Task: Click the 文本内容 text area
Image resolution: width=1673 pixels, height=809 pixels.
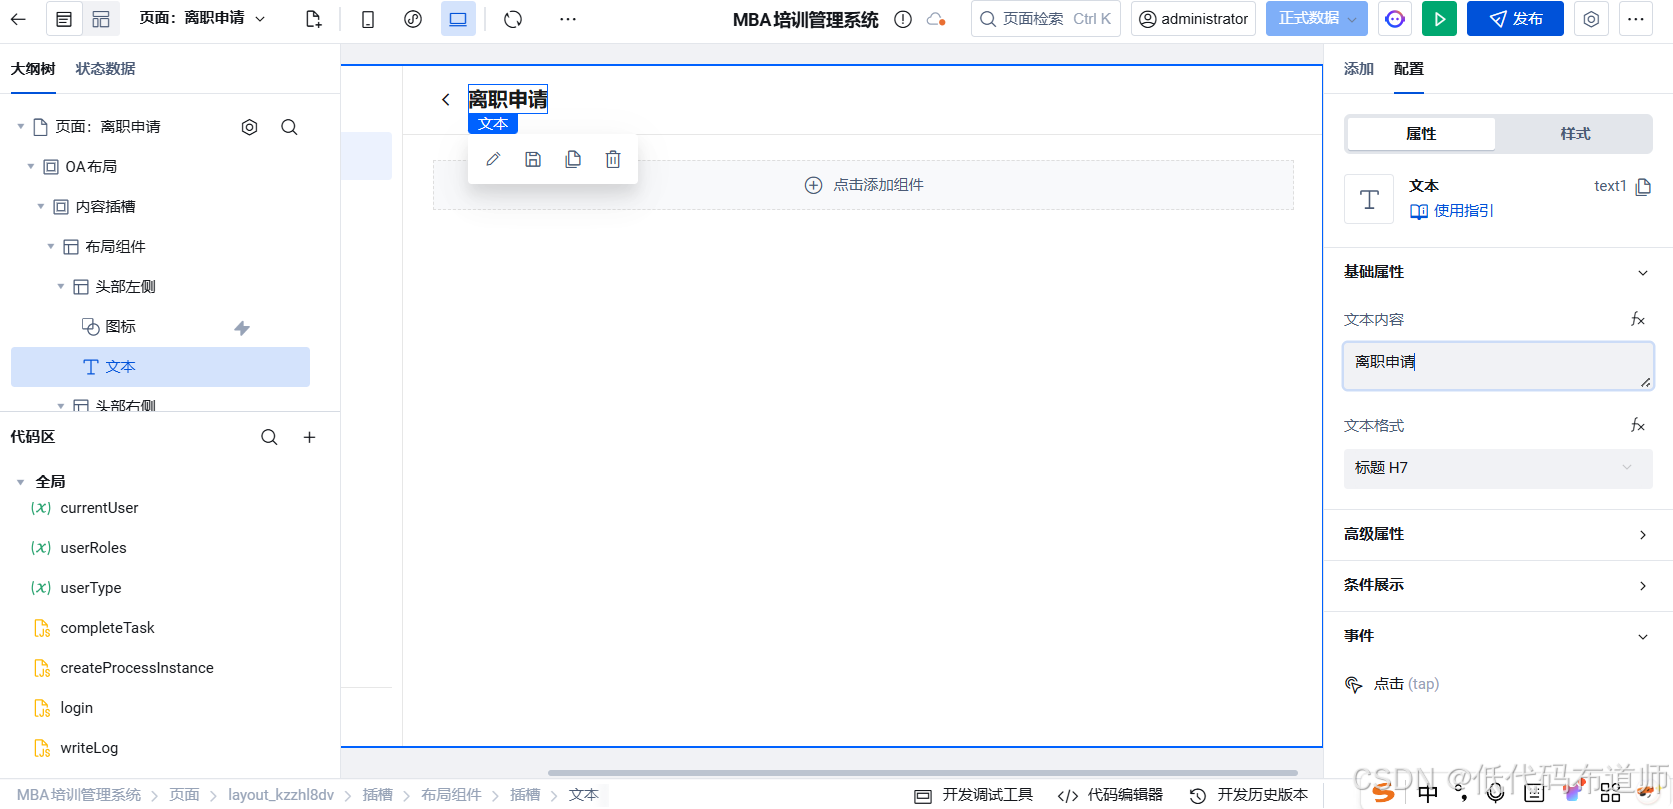Action: click(1498, 366)
